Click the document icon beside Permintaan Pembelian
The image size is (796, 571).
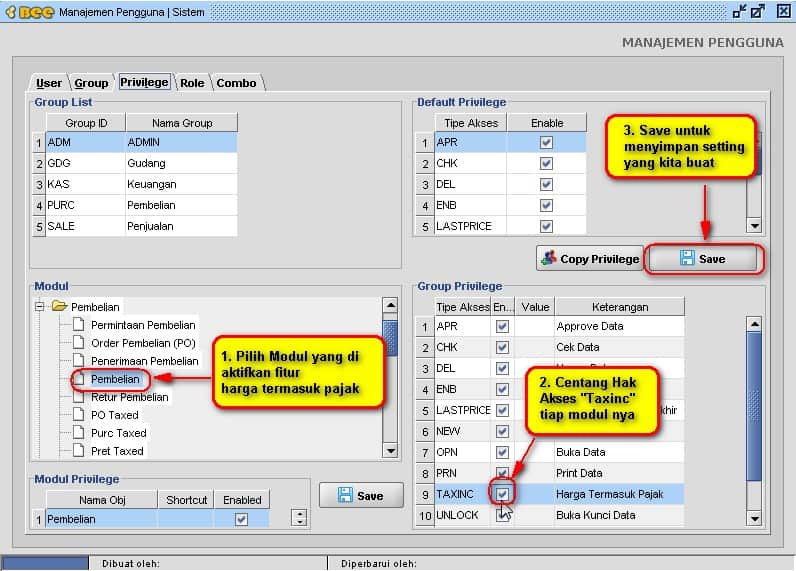(80, 325)
